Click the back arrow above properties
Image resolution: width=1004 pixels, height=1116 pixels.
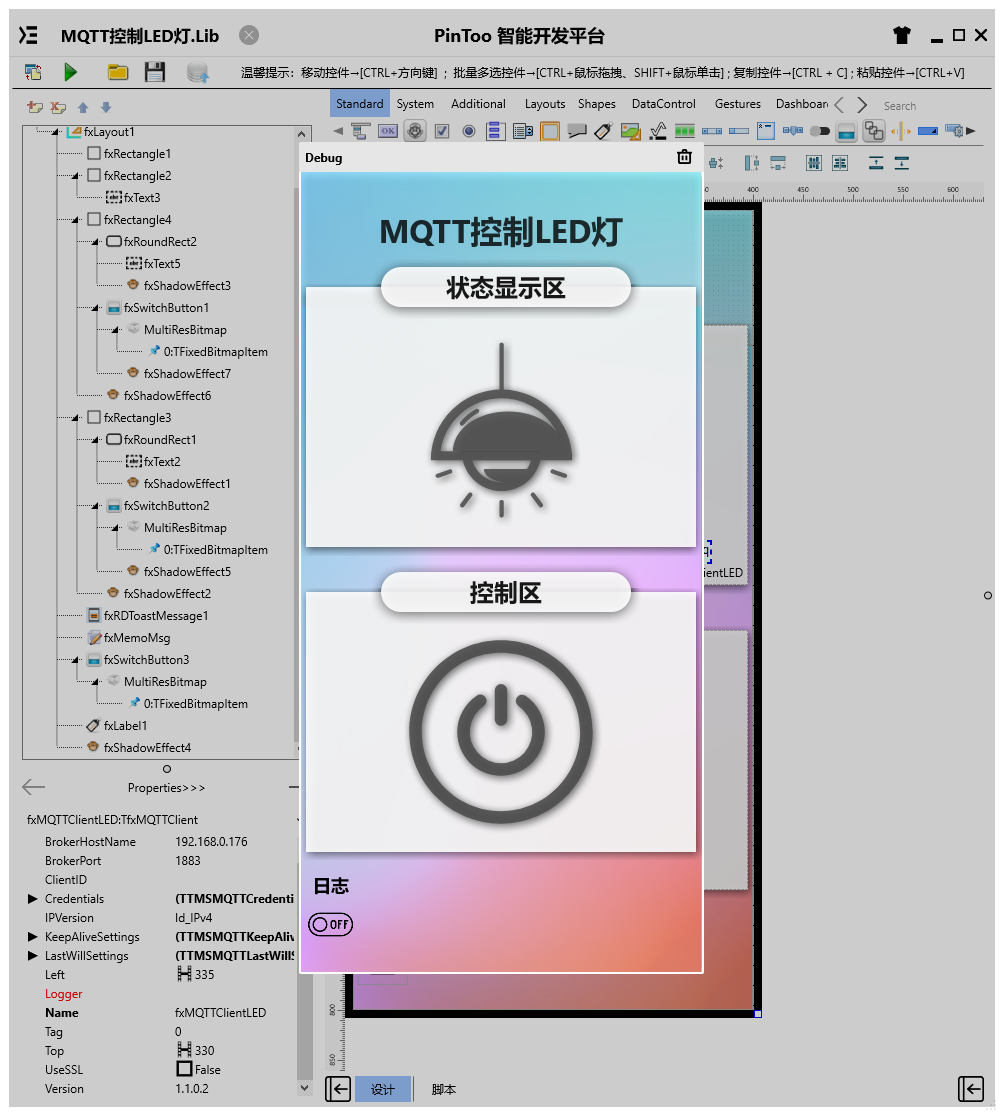point(33,786)
